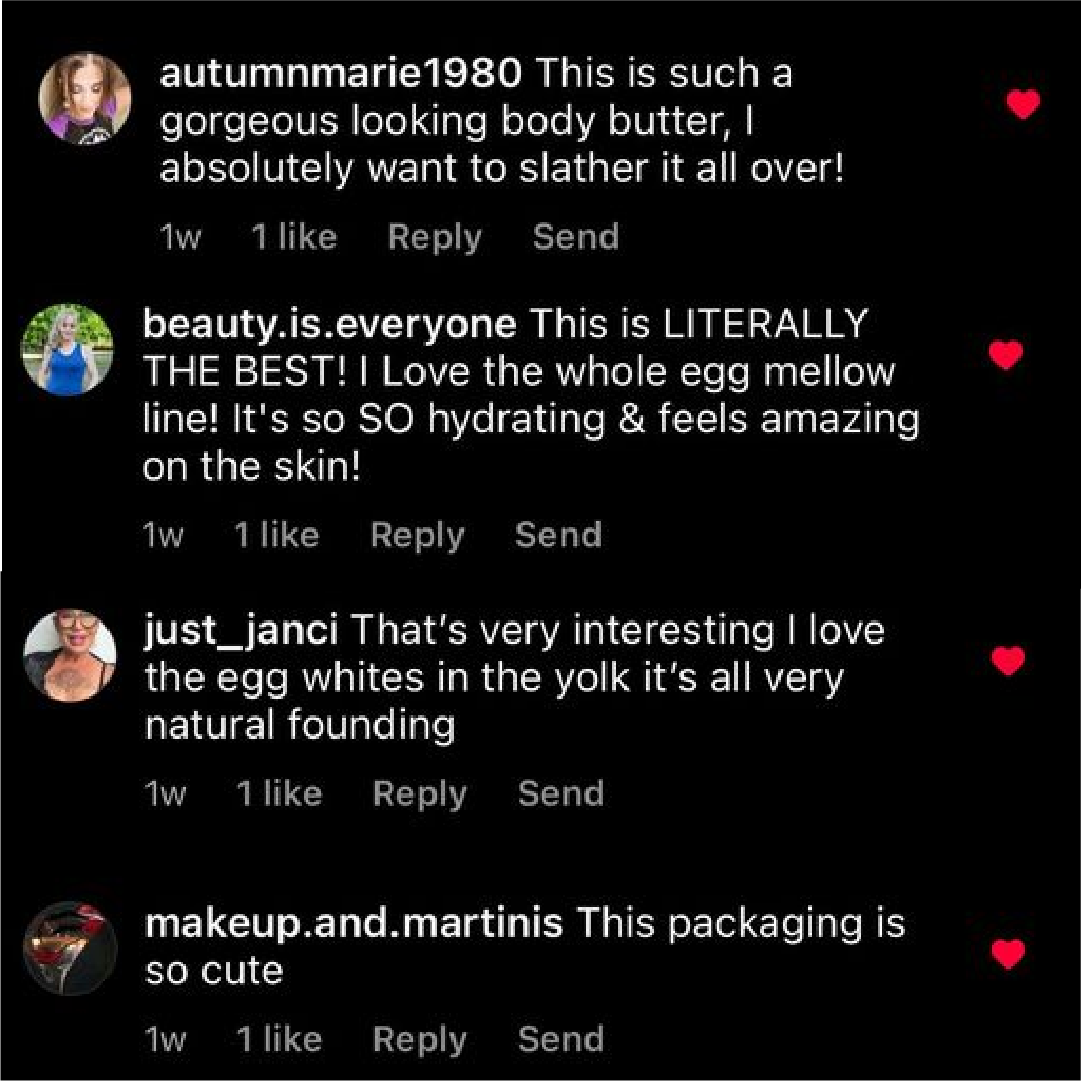
Task: View likes on just_janci's comment
Action: point(279,794)
